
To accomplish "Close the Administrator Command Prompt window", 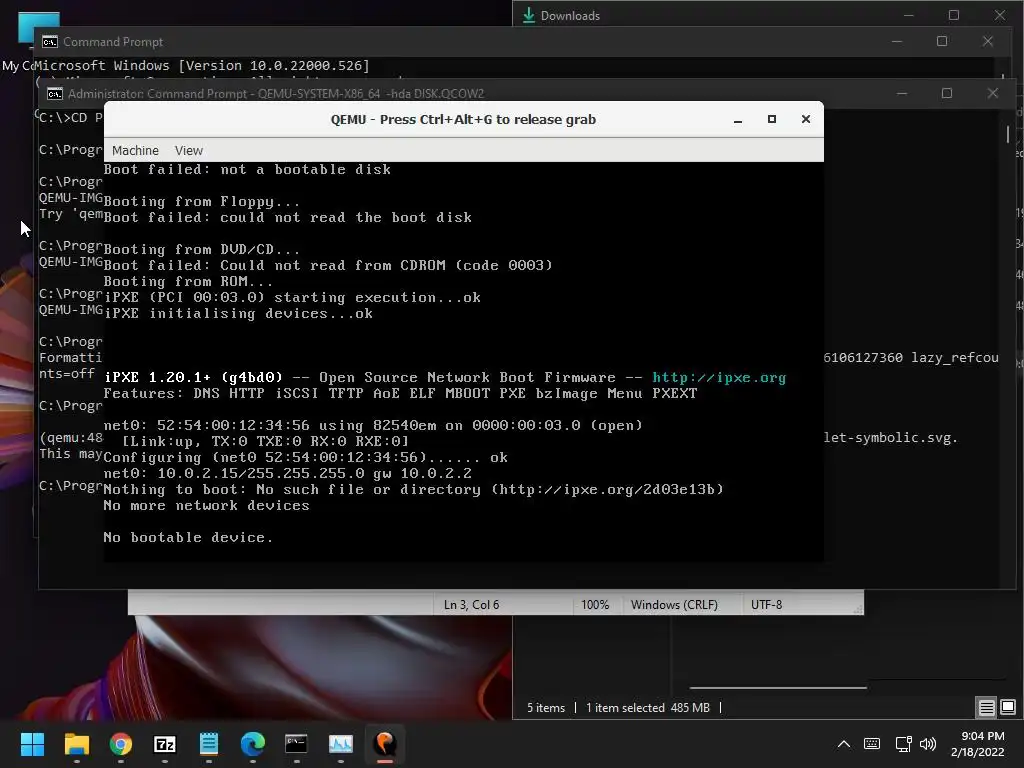I will (993, 93).
